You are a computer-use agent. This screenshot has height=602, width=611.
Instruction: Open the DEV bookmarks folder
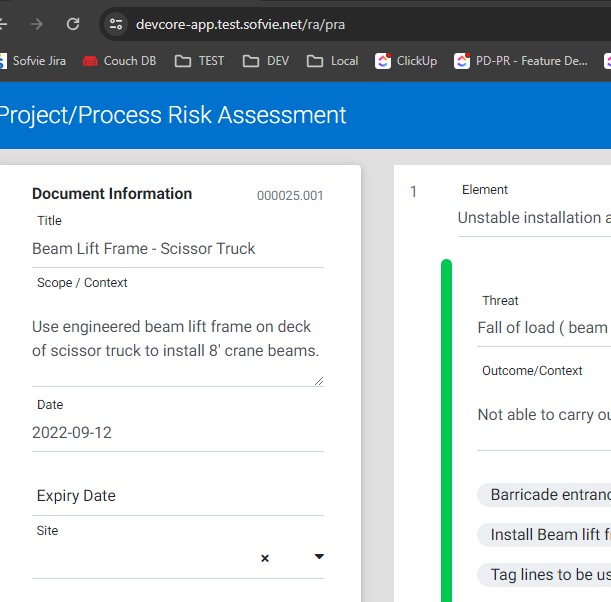click(x=266, y=61)
